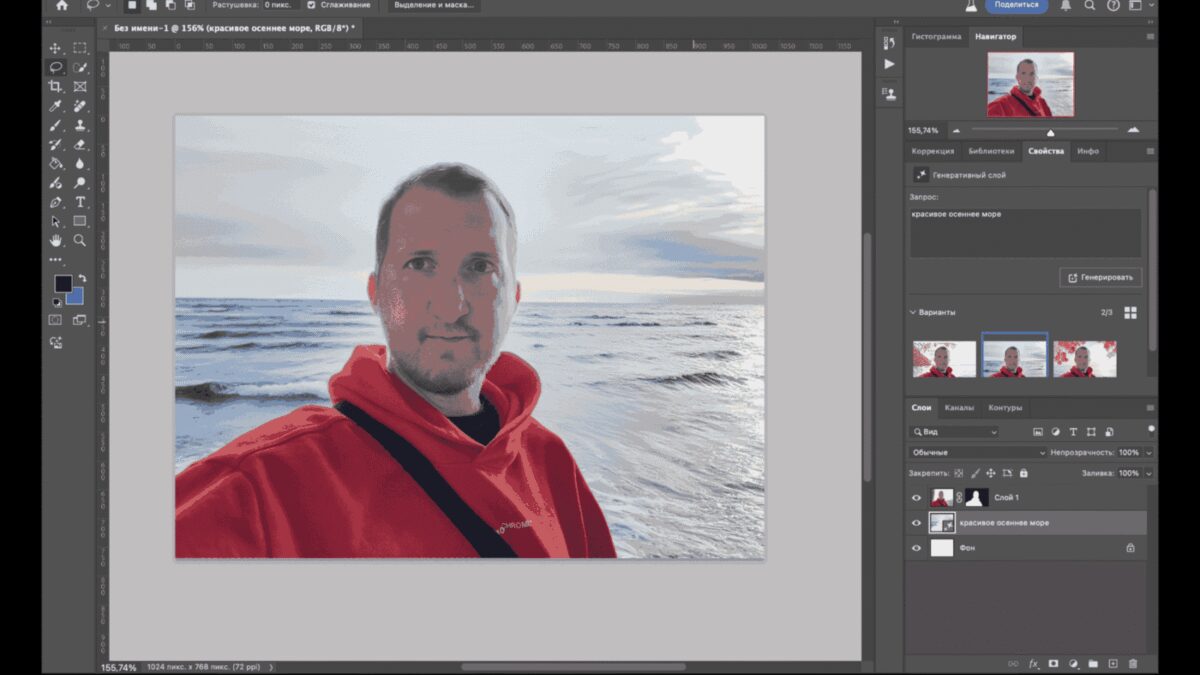The height and width of the screenshot is (675, 1200).
Task: Toggle visibility of the Фон layer
Action: pos(916,548)
